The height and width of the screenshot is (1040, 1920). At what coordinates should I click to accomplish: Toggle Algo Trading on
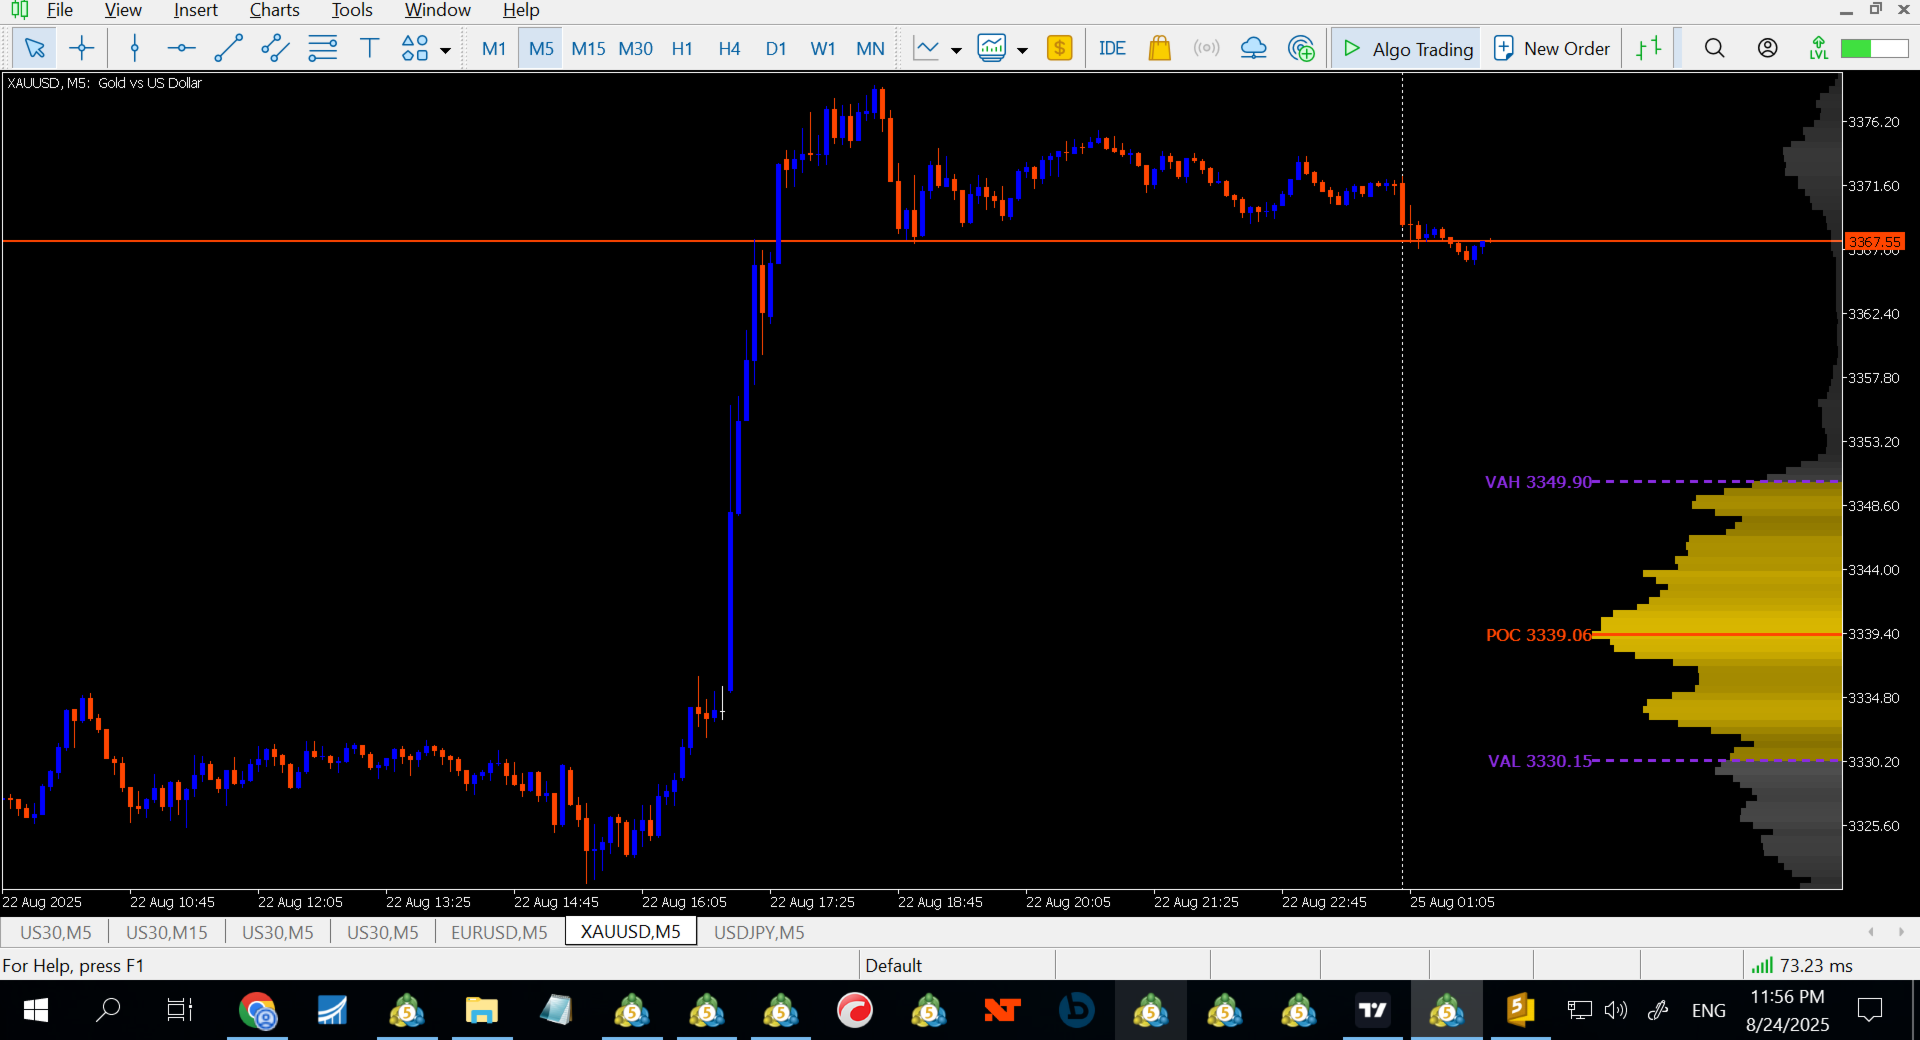[1407, 48]
